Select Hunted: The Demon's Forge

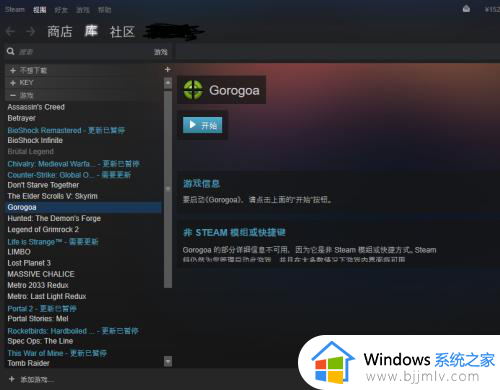(x=54, y=218)
